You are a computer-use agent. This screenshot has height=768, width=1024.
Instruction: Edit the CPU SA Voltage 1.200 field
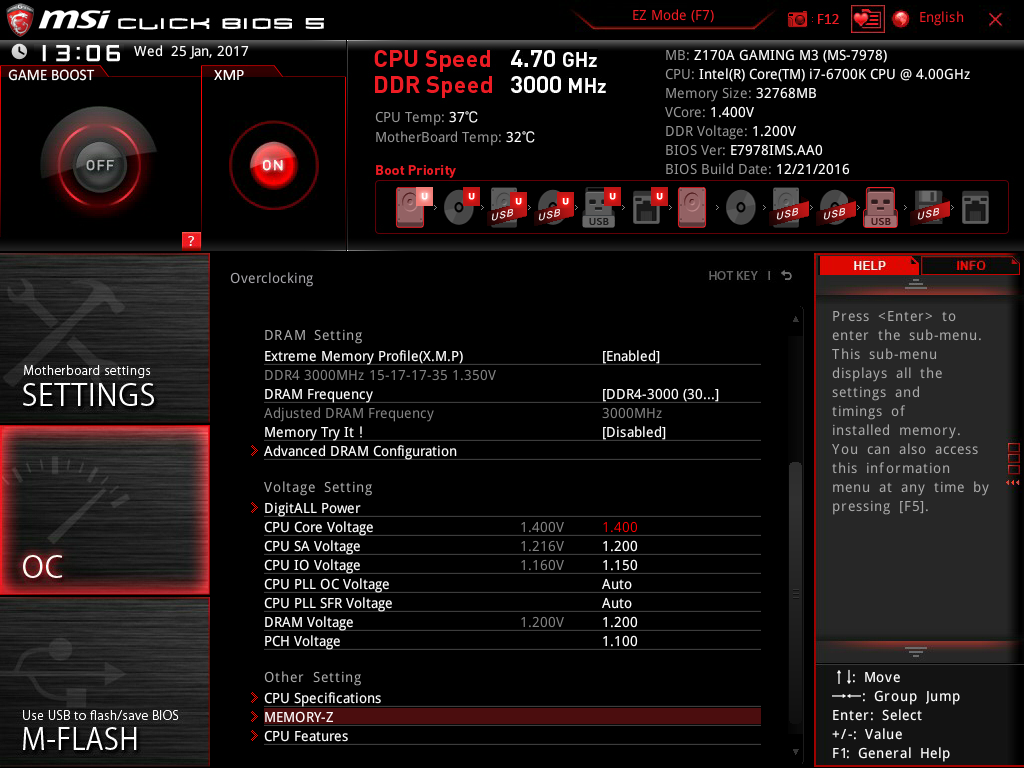[619, 546]
